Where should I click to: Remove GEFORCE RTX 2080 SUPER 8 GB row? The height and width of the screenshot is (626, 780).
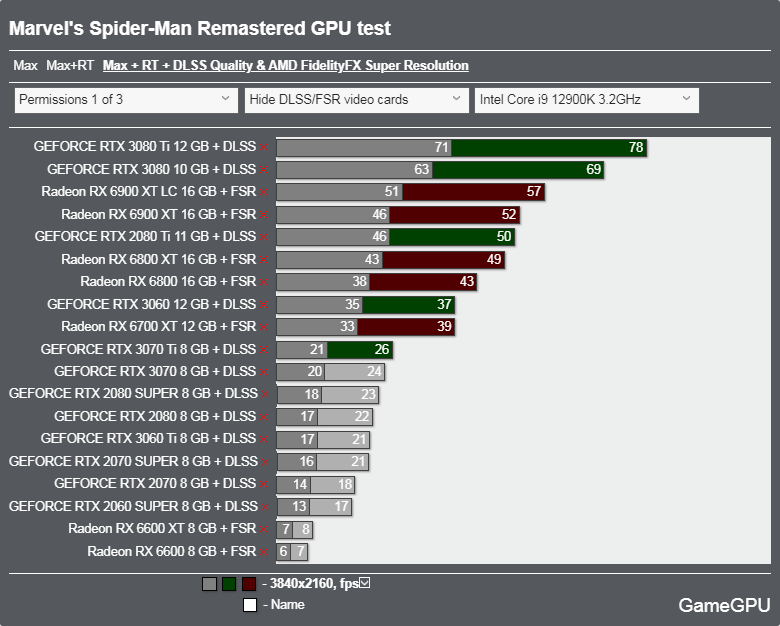point(265,394)
